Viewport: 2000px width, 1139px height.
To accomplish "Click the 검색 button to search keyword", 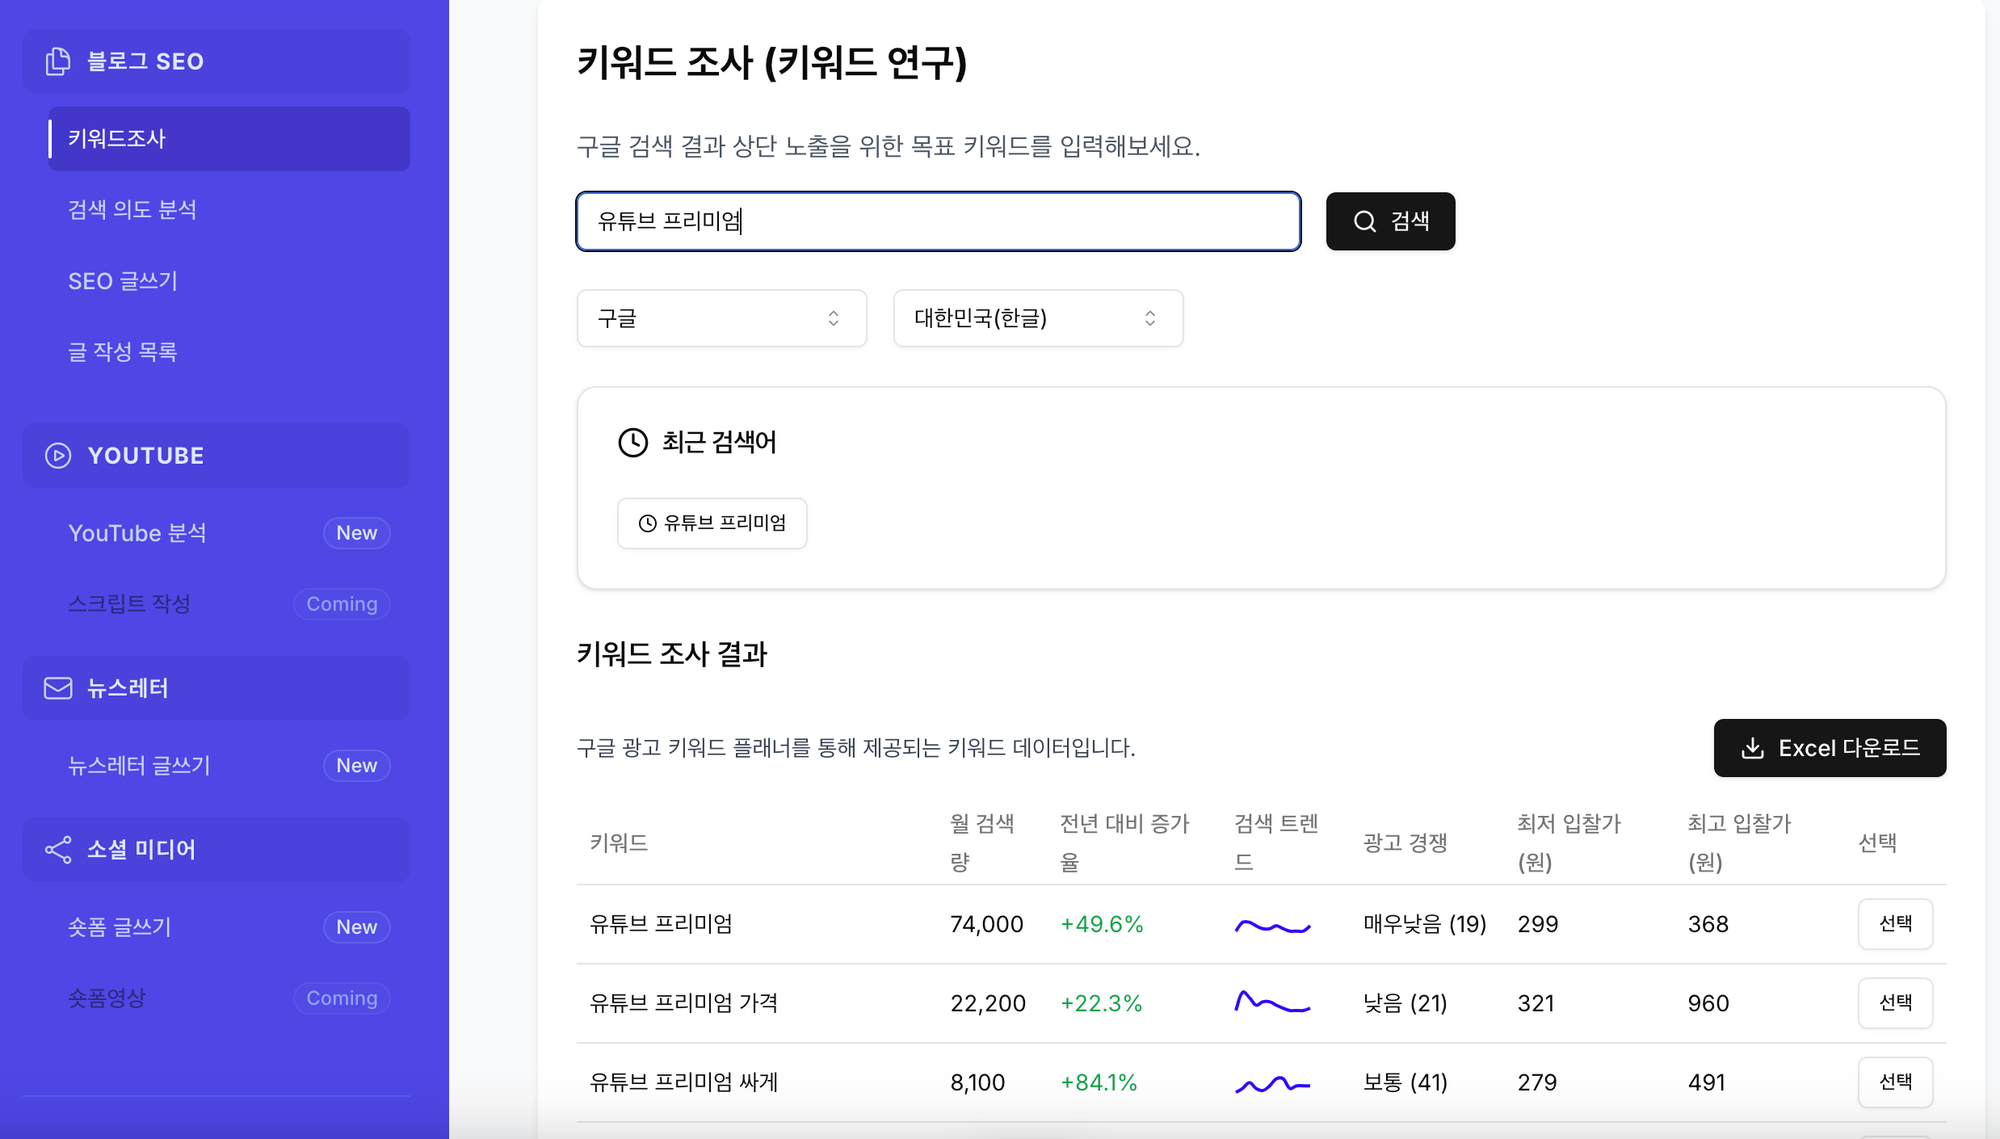I will [x=1390, y=220].
